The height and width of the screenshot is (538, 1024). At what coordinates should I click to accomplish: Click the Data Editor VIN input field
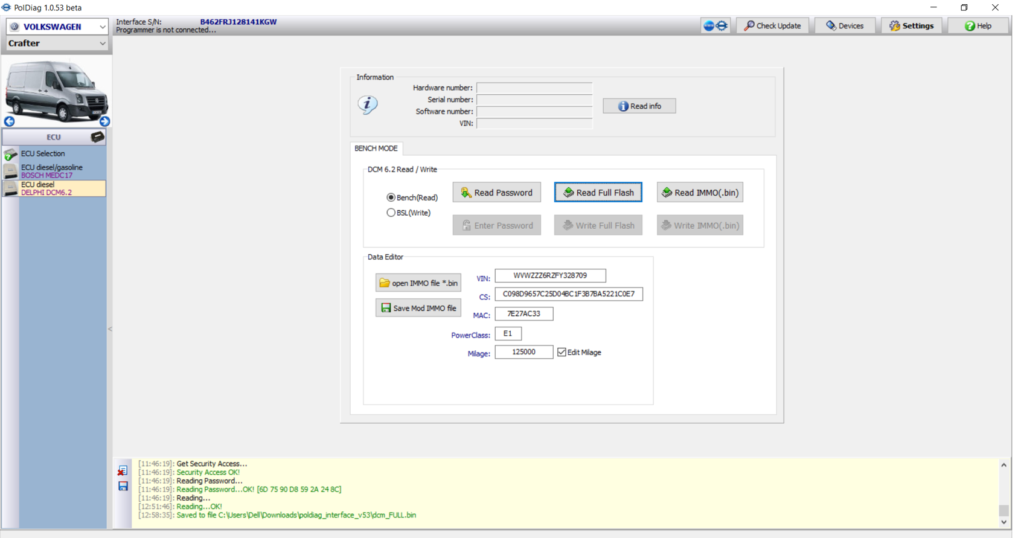(550, 276)
